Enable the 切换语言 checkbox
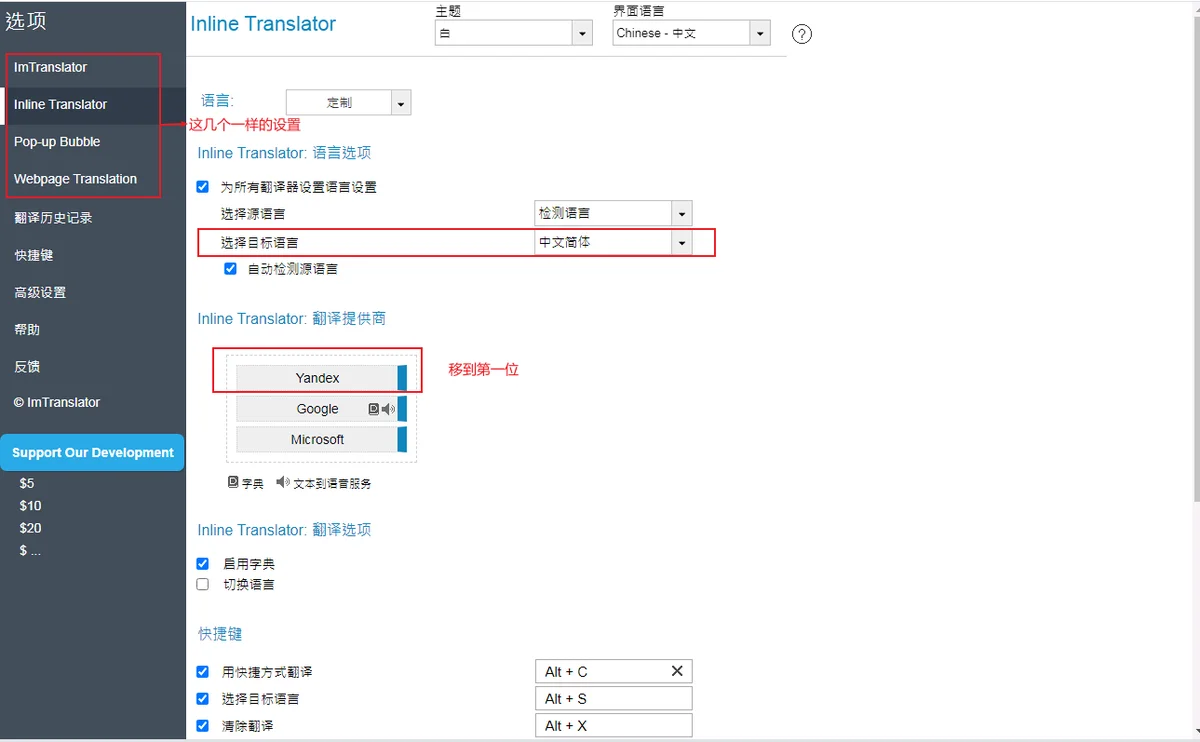 [203, 584]
